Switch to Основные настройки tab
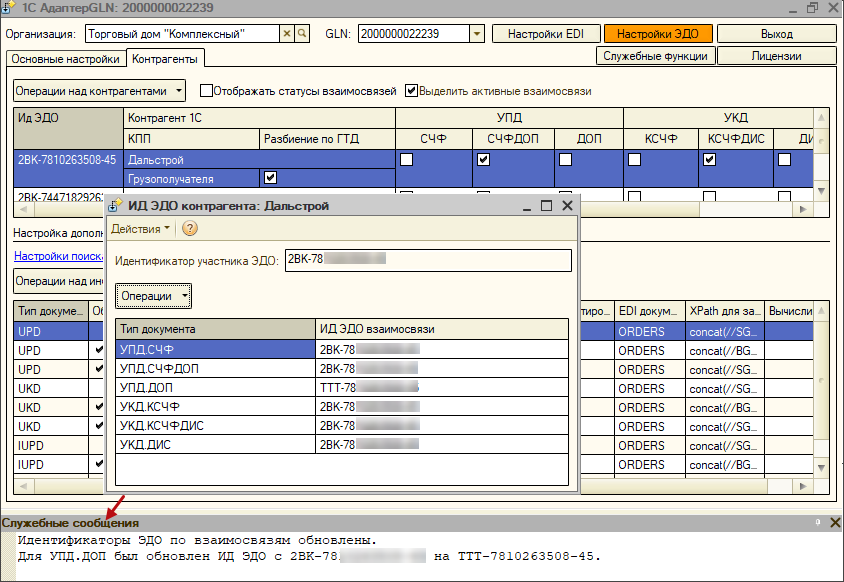This screenshot has height=582, width=844. 65,59
